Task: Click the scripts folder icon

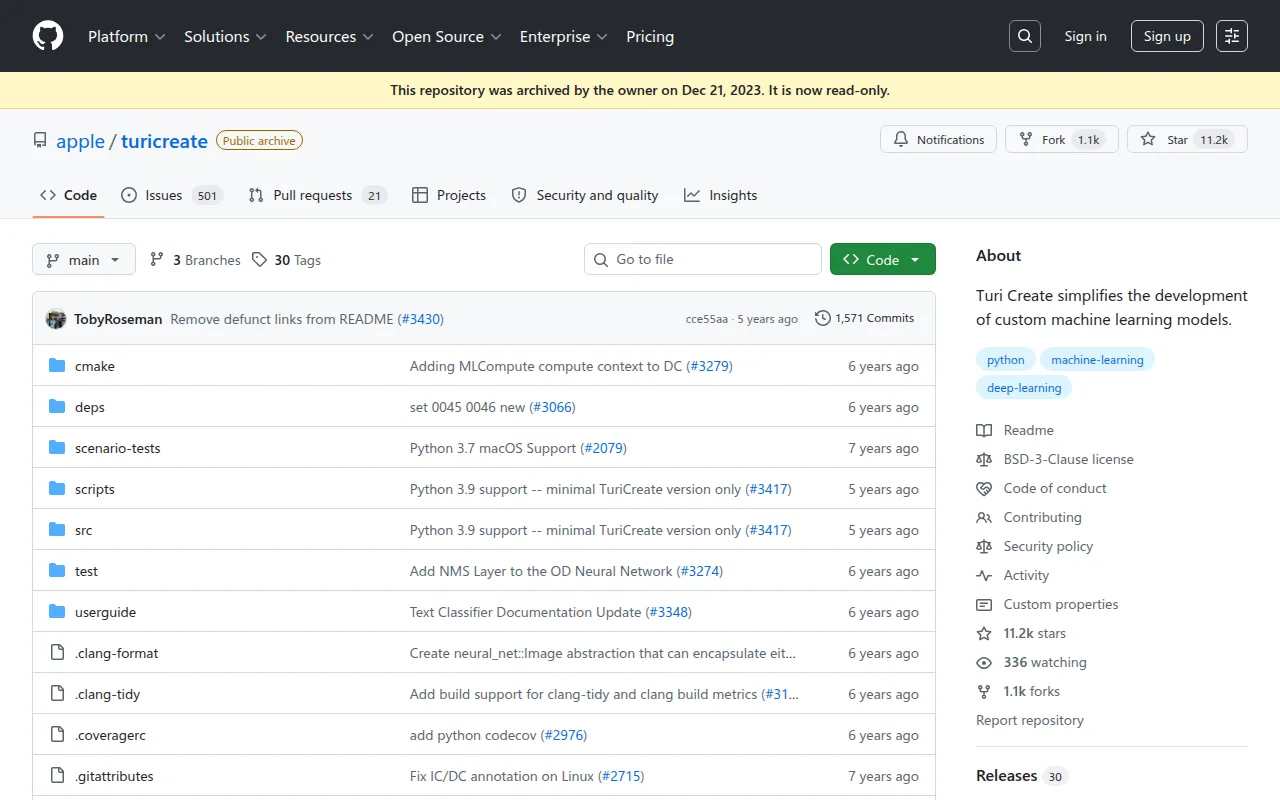Action: tap(57, 489)
